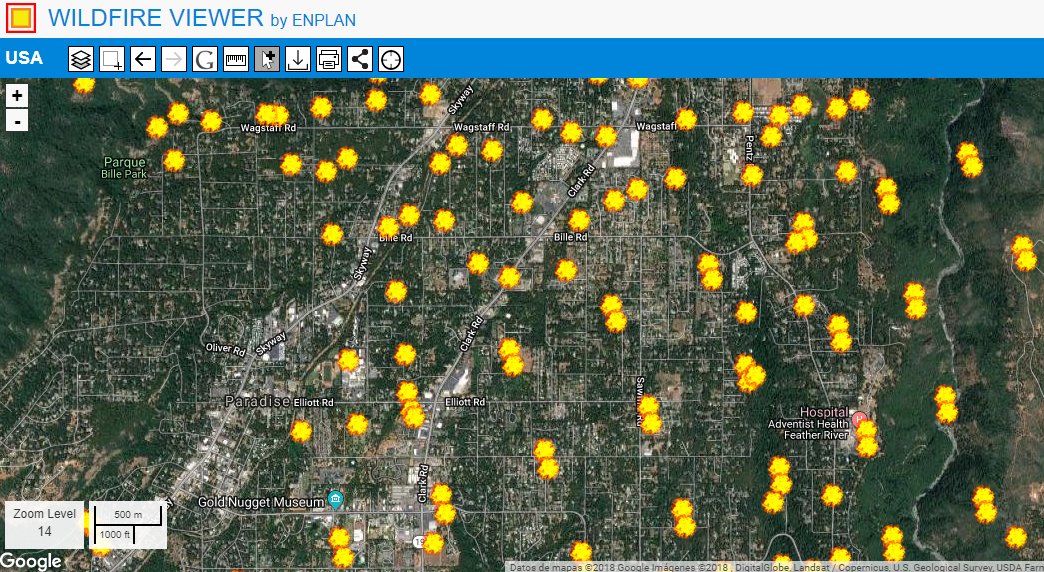The image size is (1044, 572).
Task: Click the fire marker beside Bille Park label
Action: (174, 160)
